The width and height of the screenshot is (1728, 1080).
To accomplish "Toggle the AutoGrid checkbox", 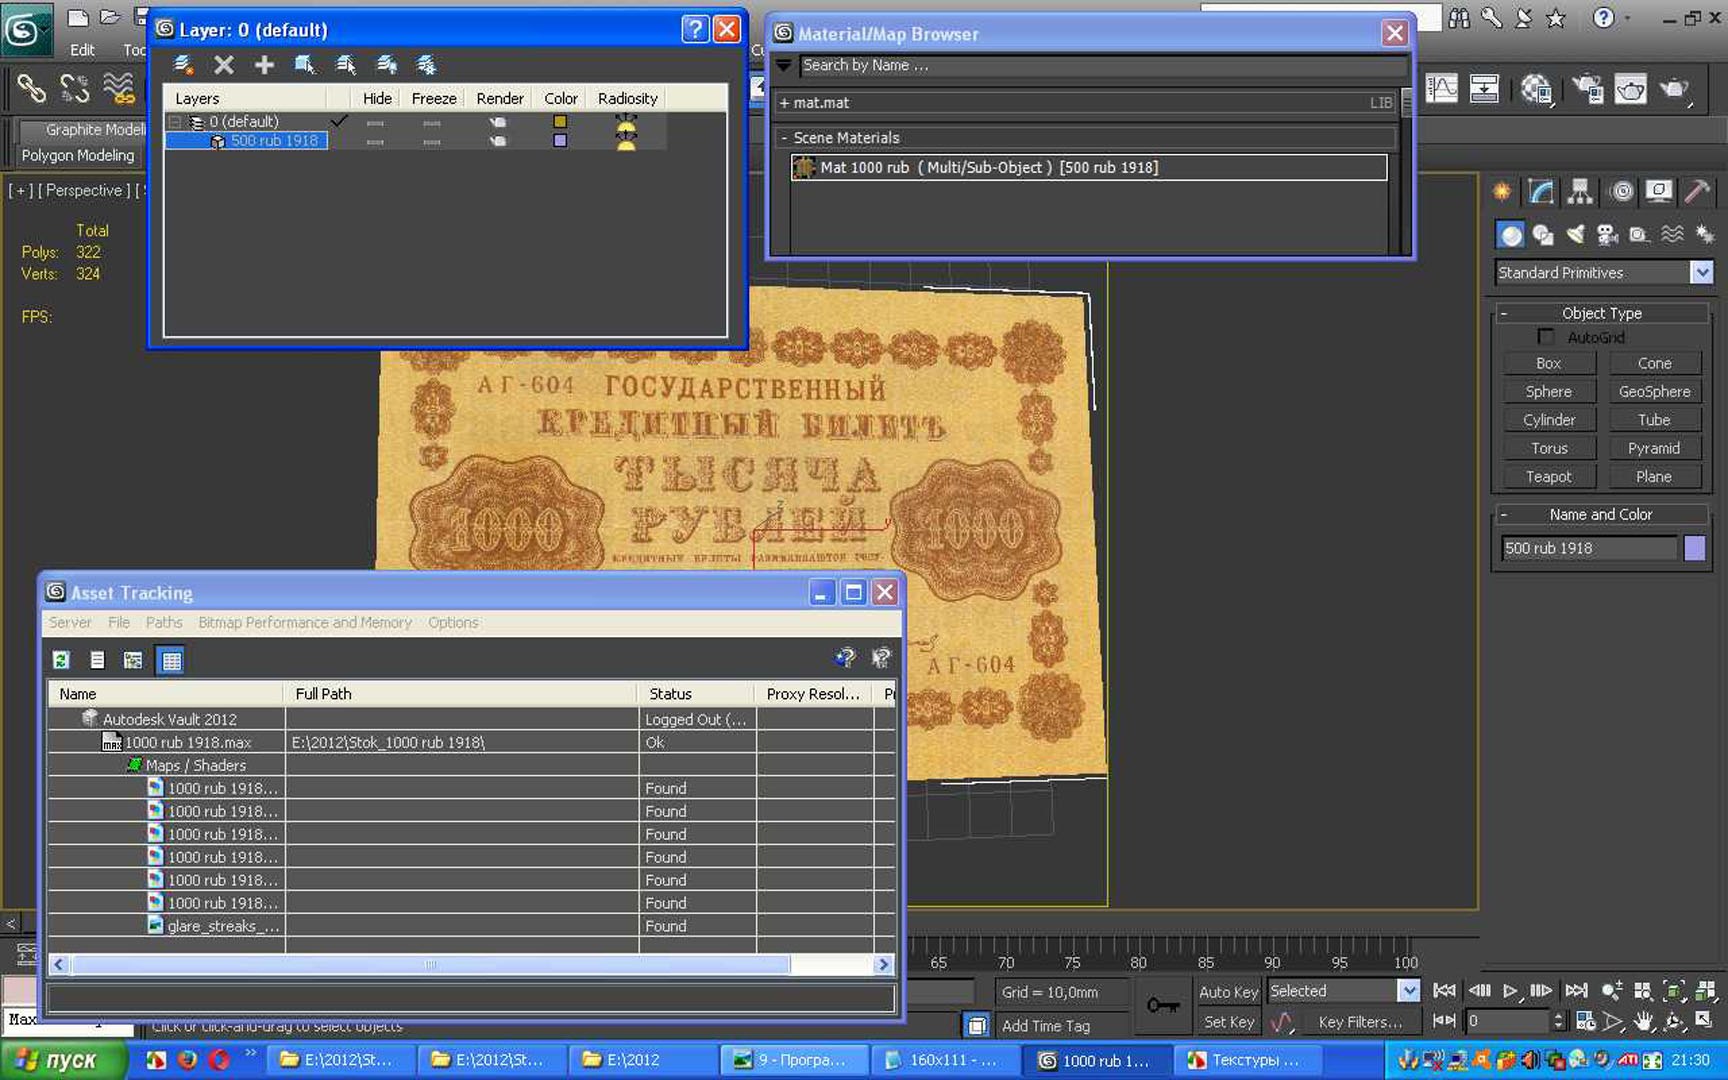I will [1546, 337].
